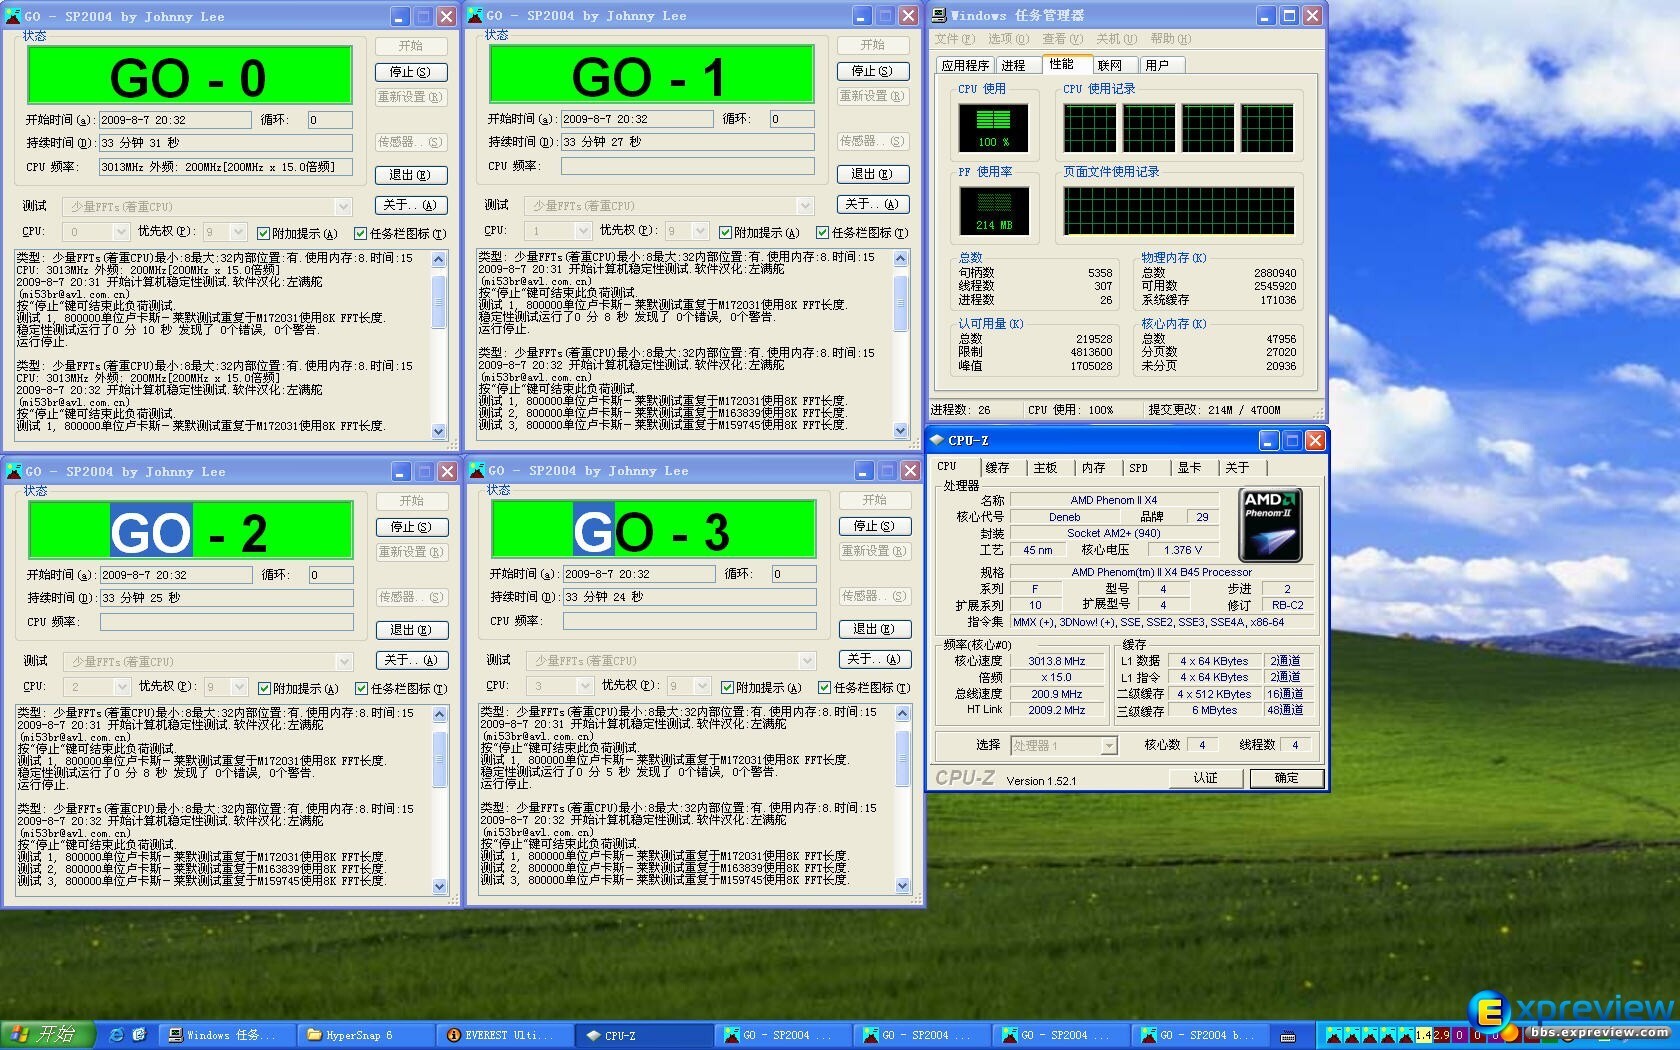Image resolution: width=1680 pixels, height=1050 pixels.
Task: Open the 内存 tab in CPU-Z
Action: point(1093,468)
